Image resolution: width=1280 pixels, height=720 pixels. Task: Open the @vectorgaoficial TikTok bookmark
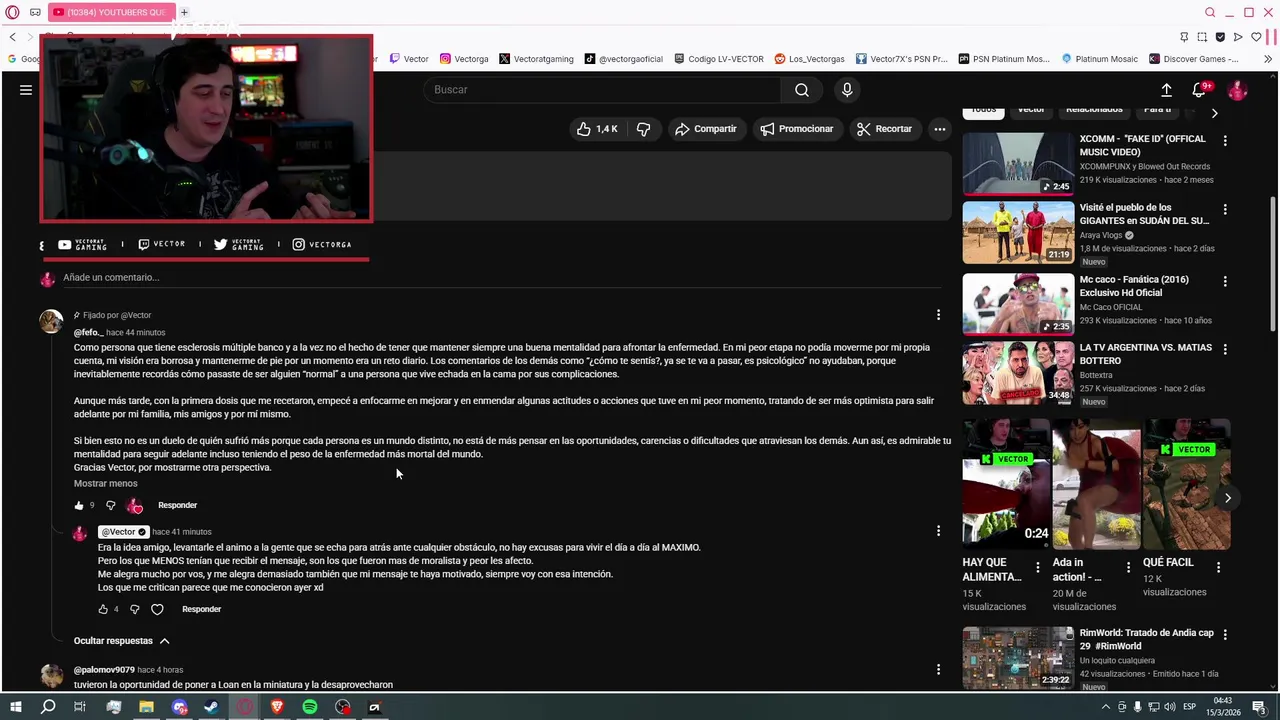pos(624,59)
